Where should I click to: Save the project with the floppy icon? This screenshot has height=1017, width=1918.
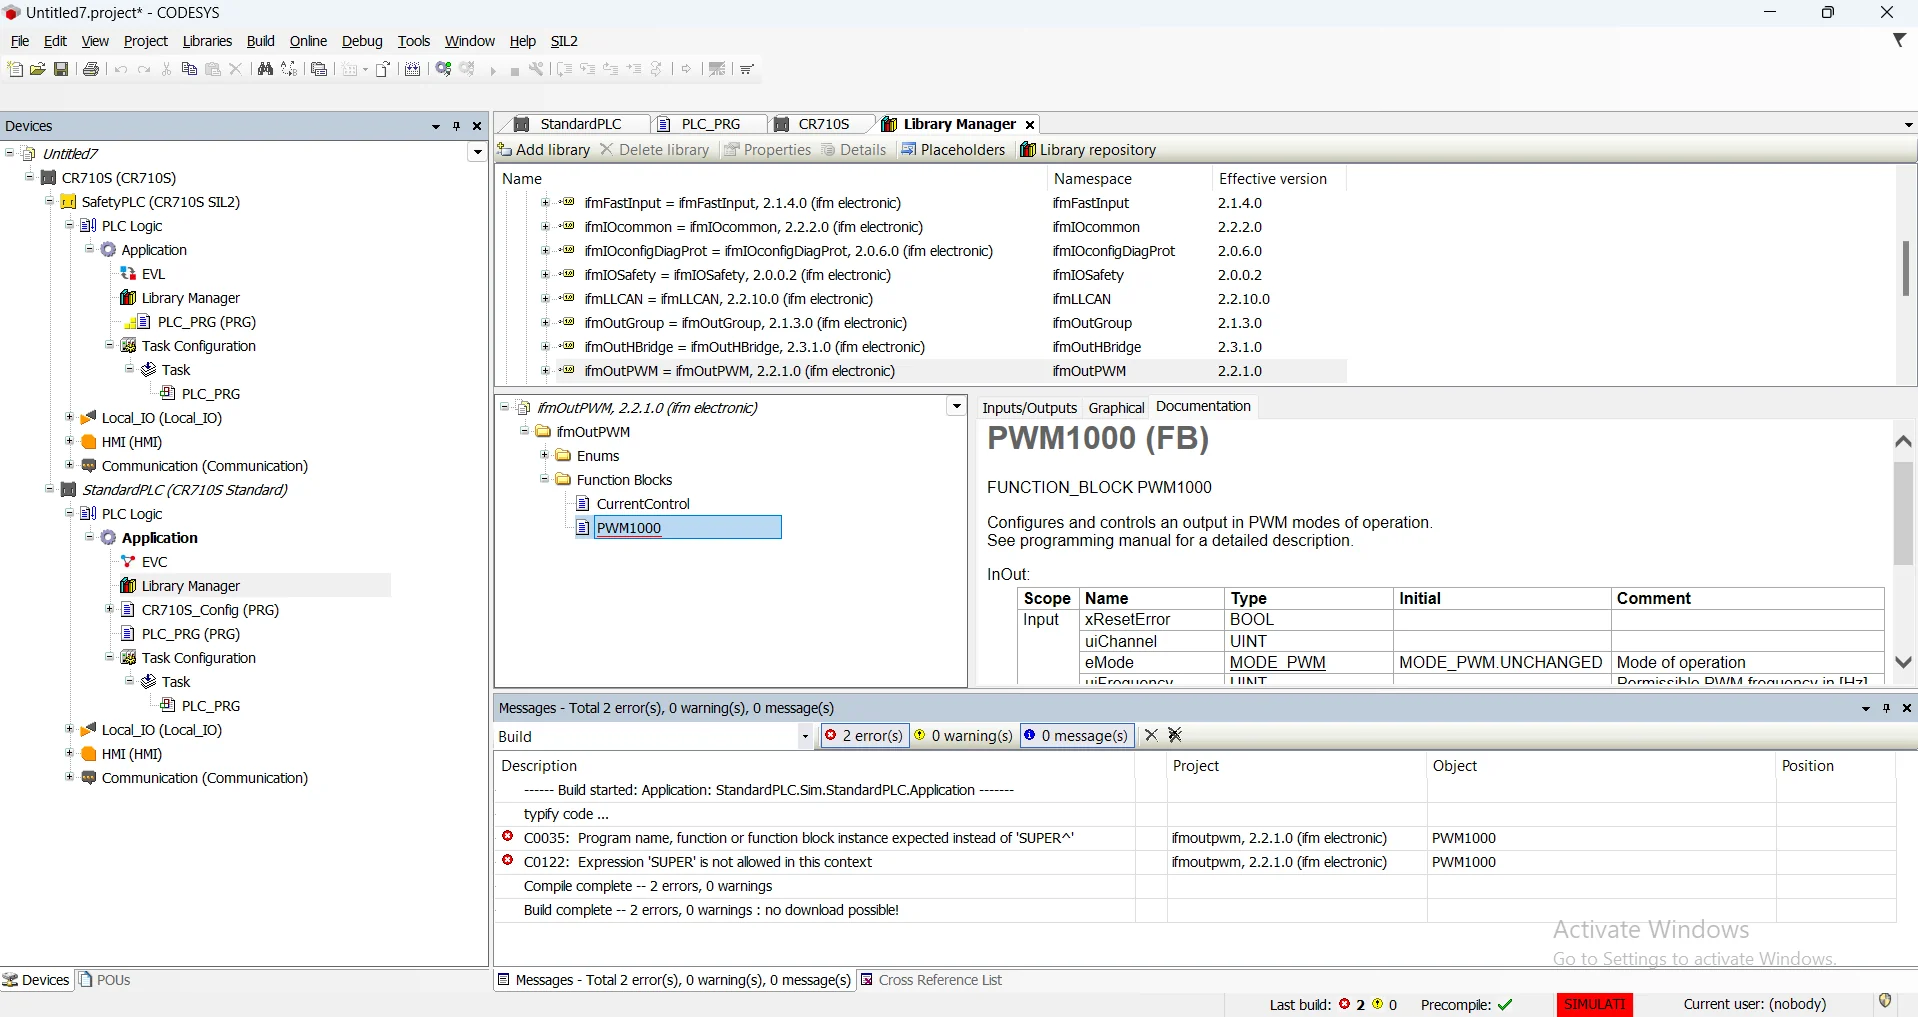pos(61,69)
